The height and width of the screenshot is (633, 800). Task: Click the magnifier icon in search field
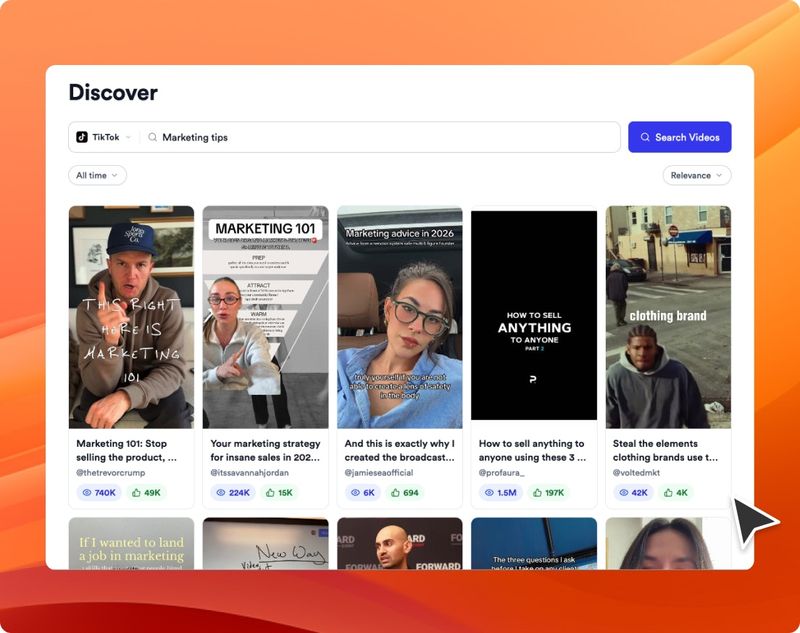152,137
